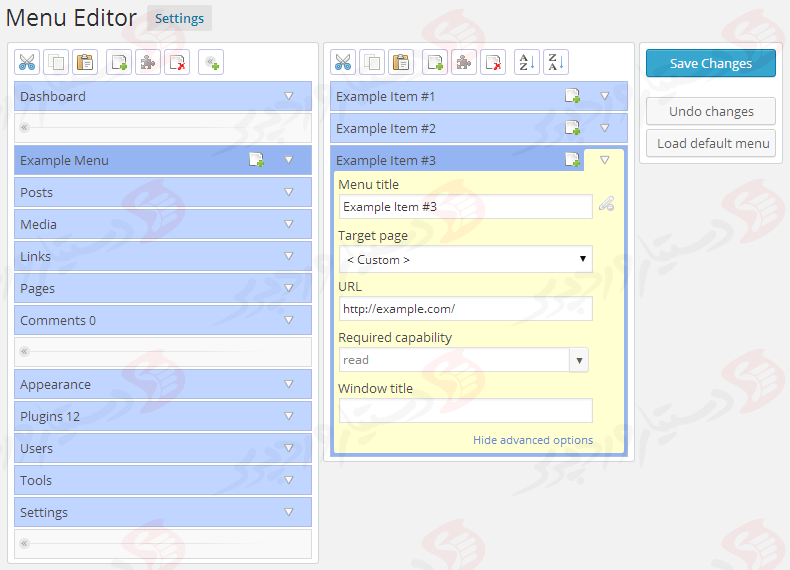
Task: Focus the Required capability text field
Action: pos(454,360)
